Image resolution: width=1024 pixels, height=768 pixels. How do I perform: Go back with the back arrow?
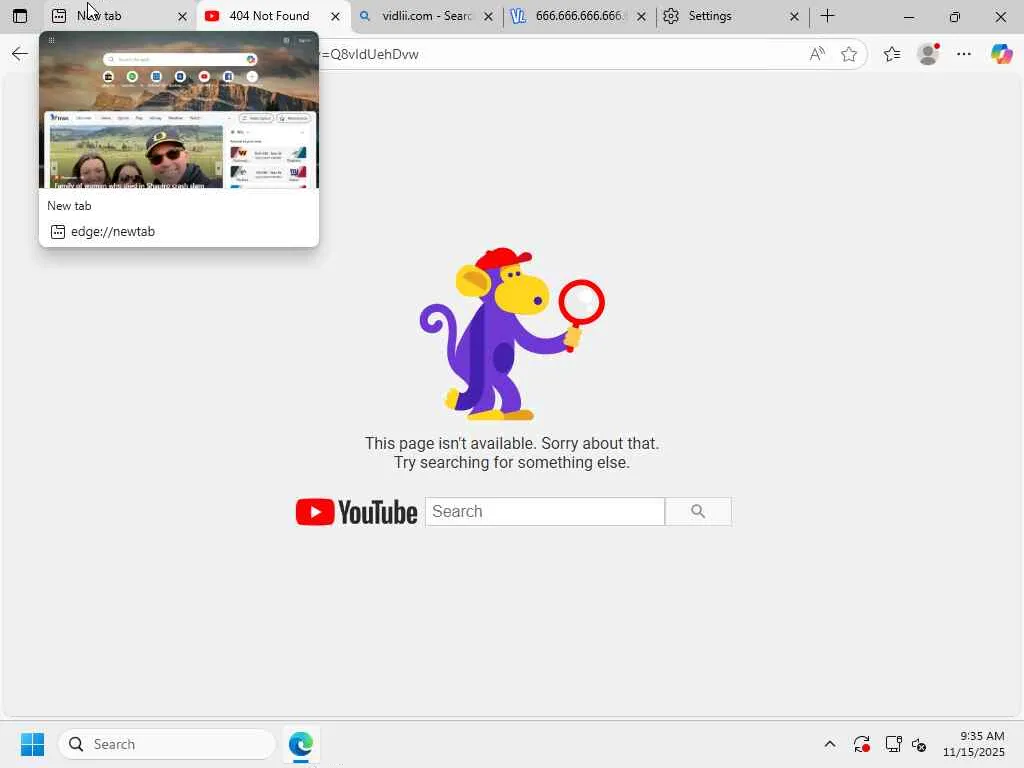(20, 54)
